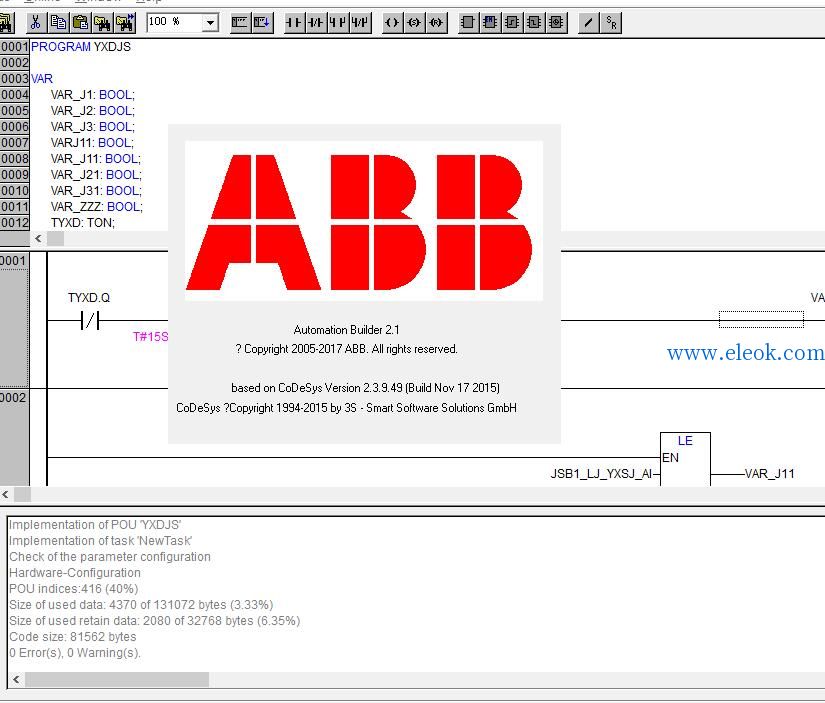This screenshot has height=703, width=825.
Task: Insert a normally open contact
Action: pyautogui.click(x=294, y=22)
